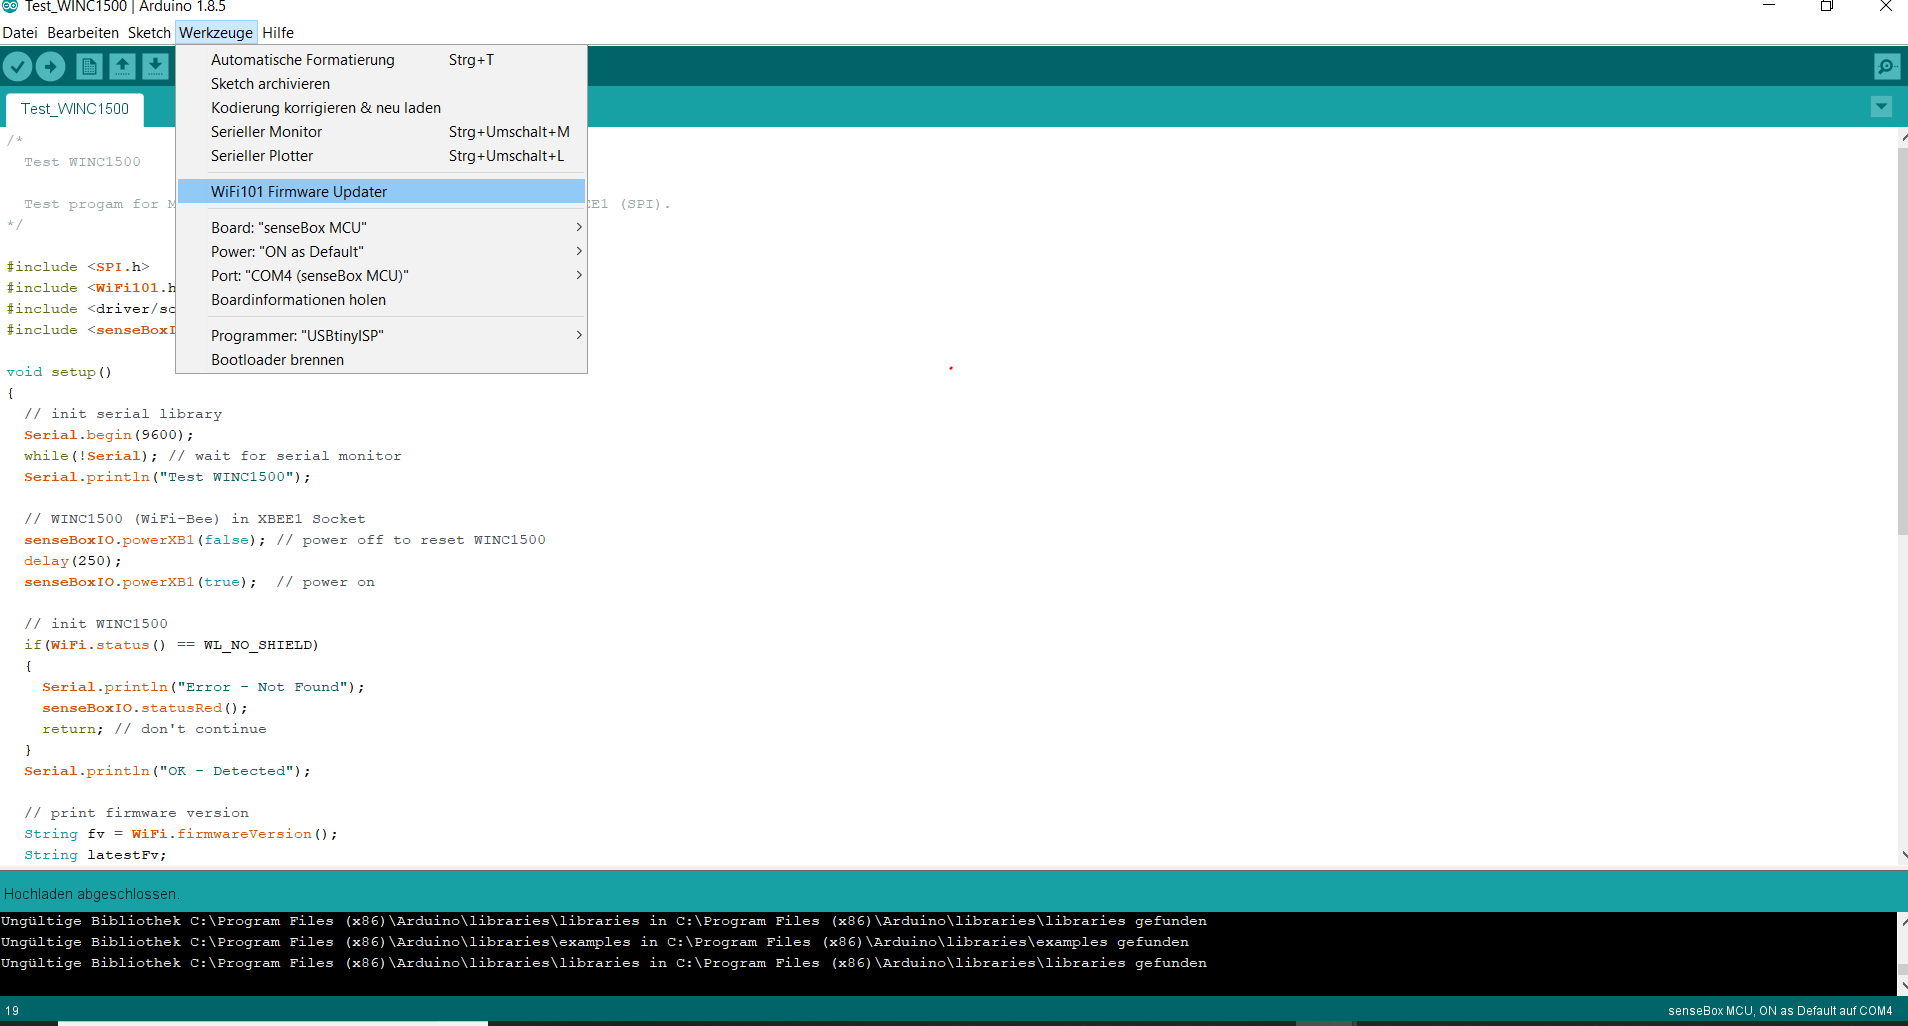
Task: Click the "delay(250);" code line
Action: click(x=73, y=561)
